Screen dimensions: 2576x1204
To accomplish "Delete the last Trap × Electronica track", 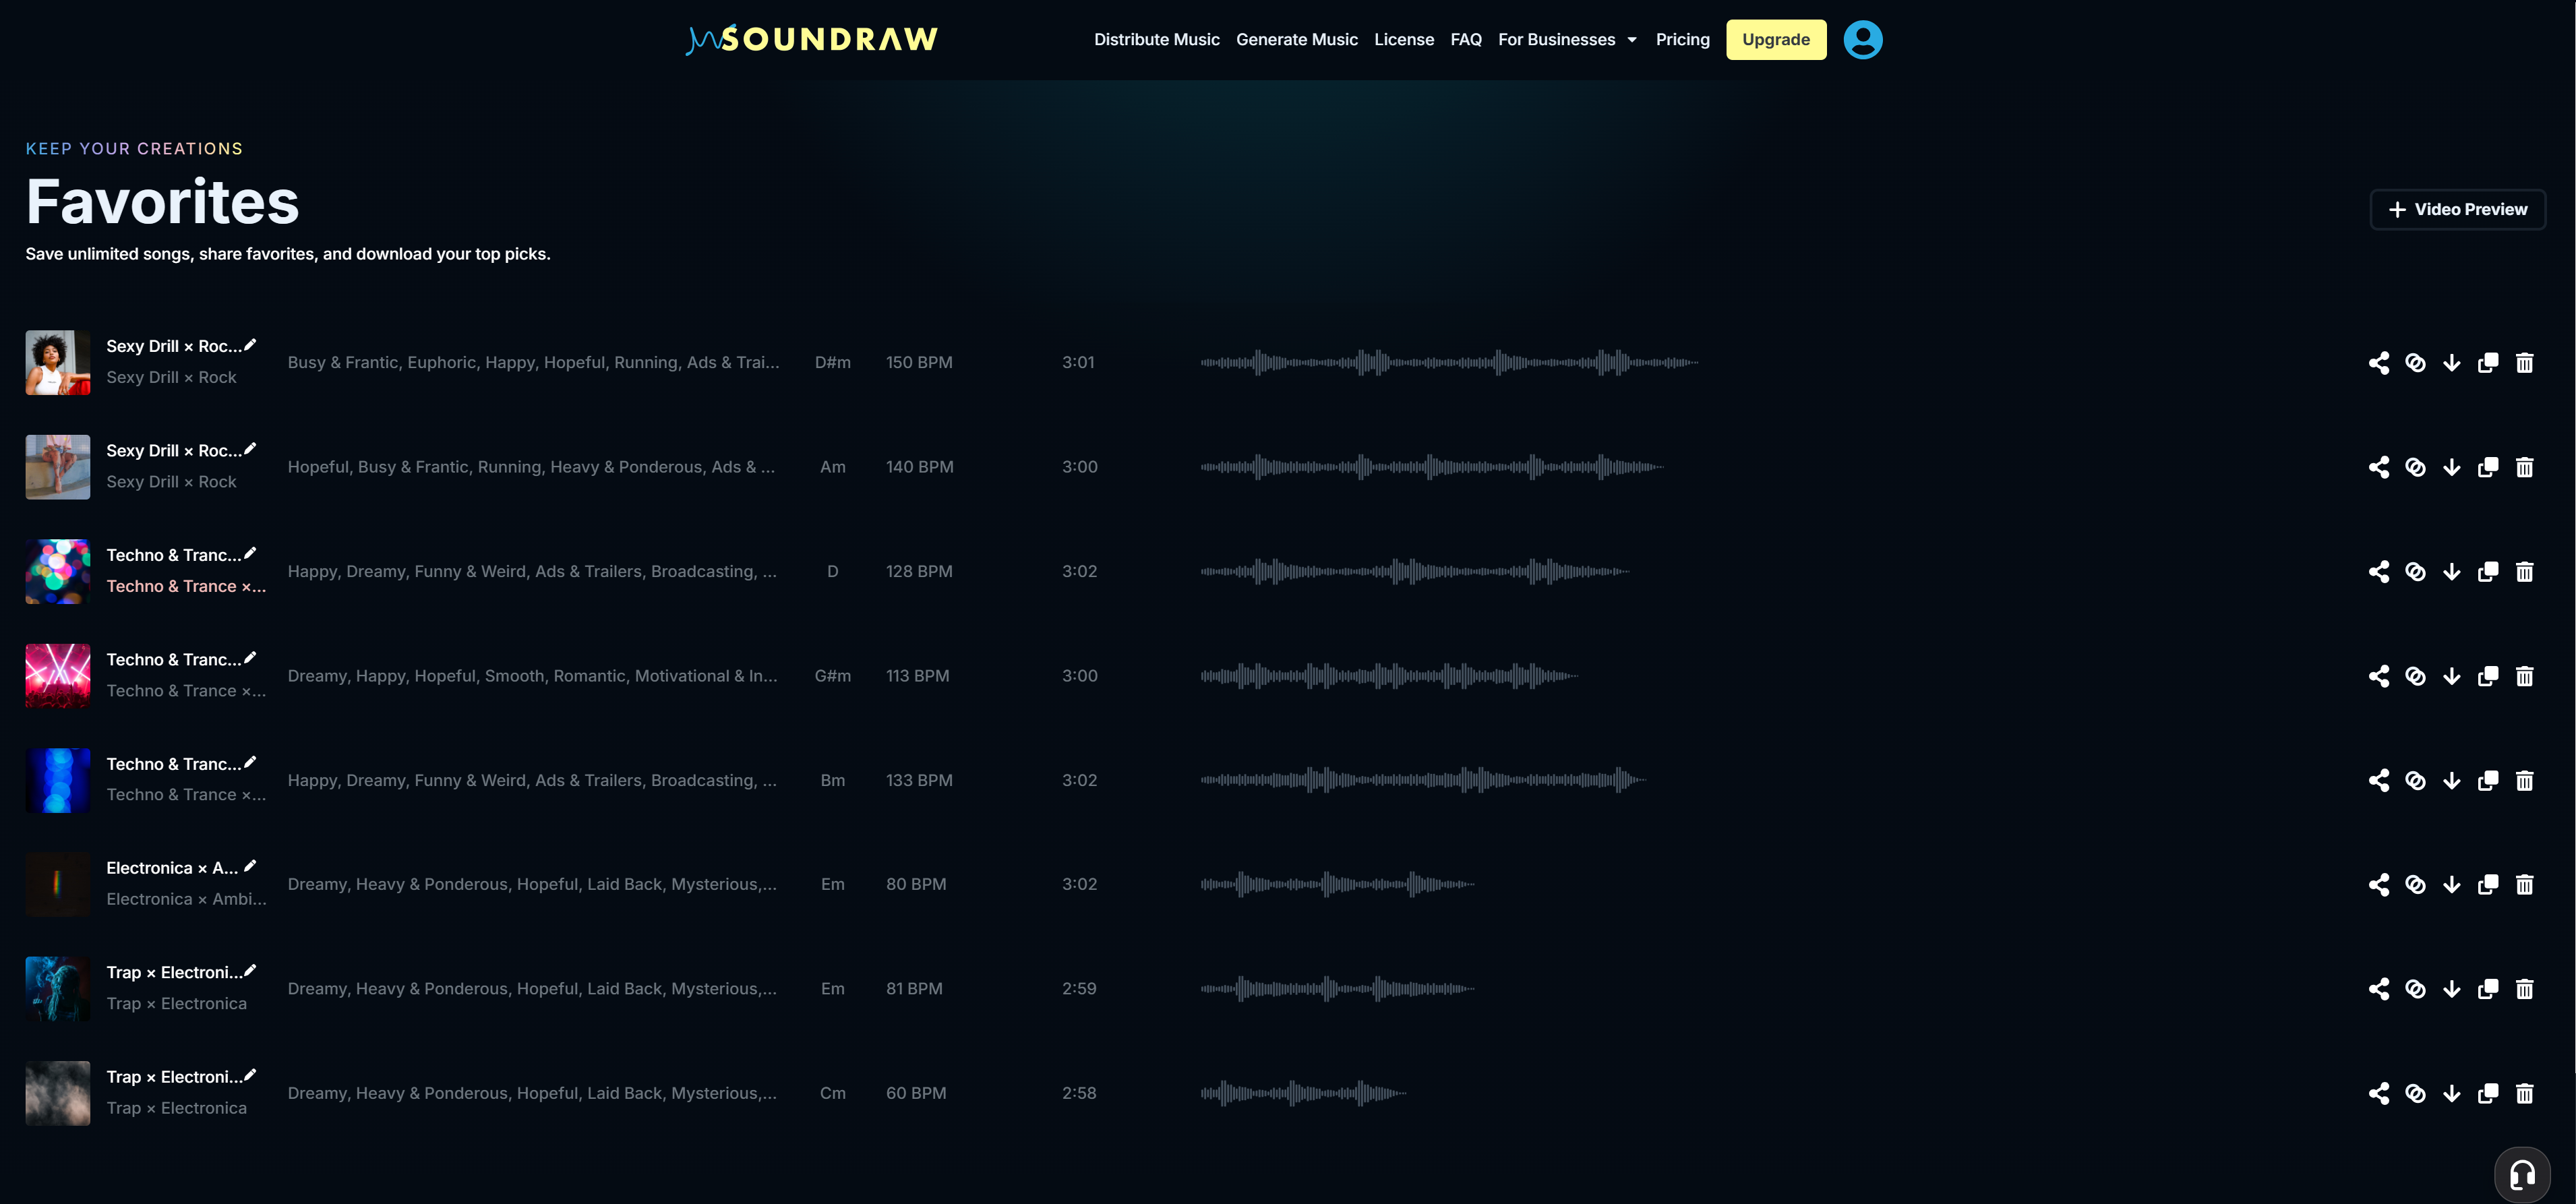I will (2525, 1093).
